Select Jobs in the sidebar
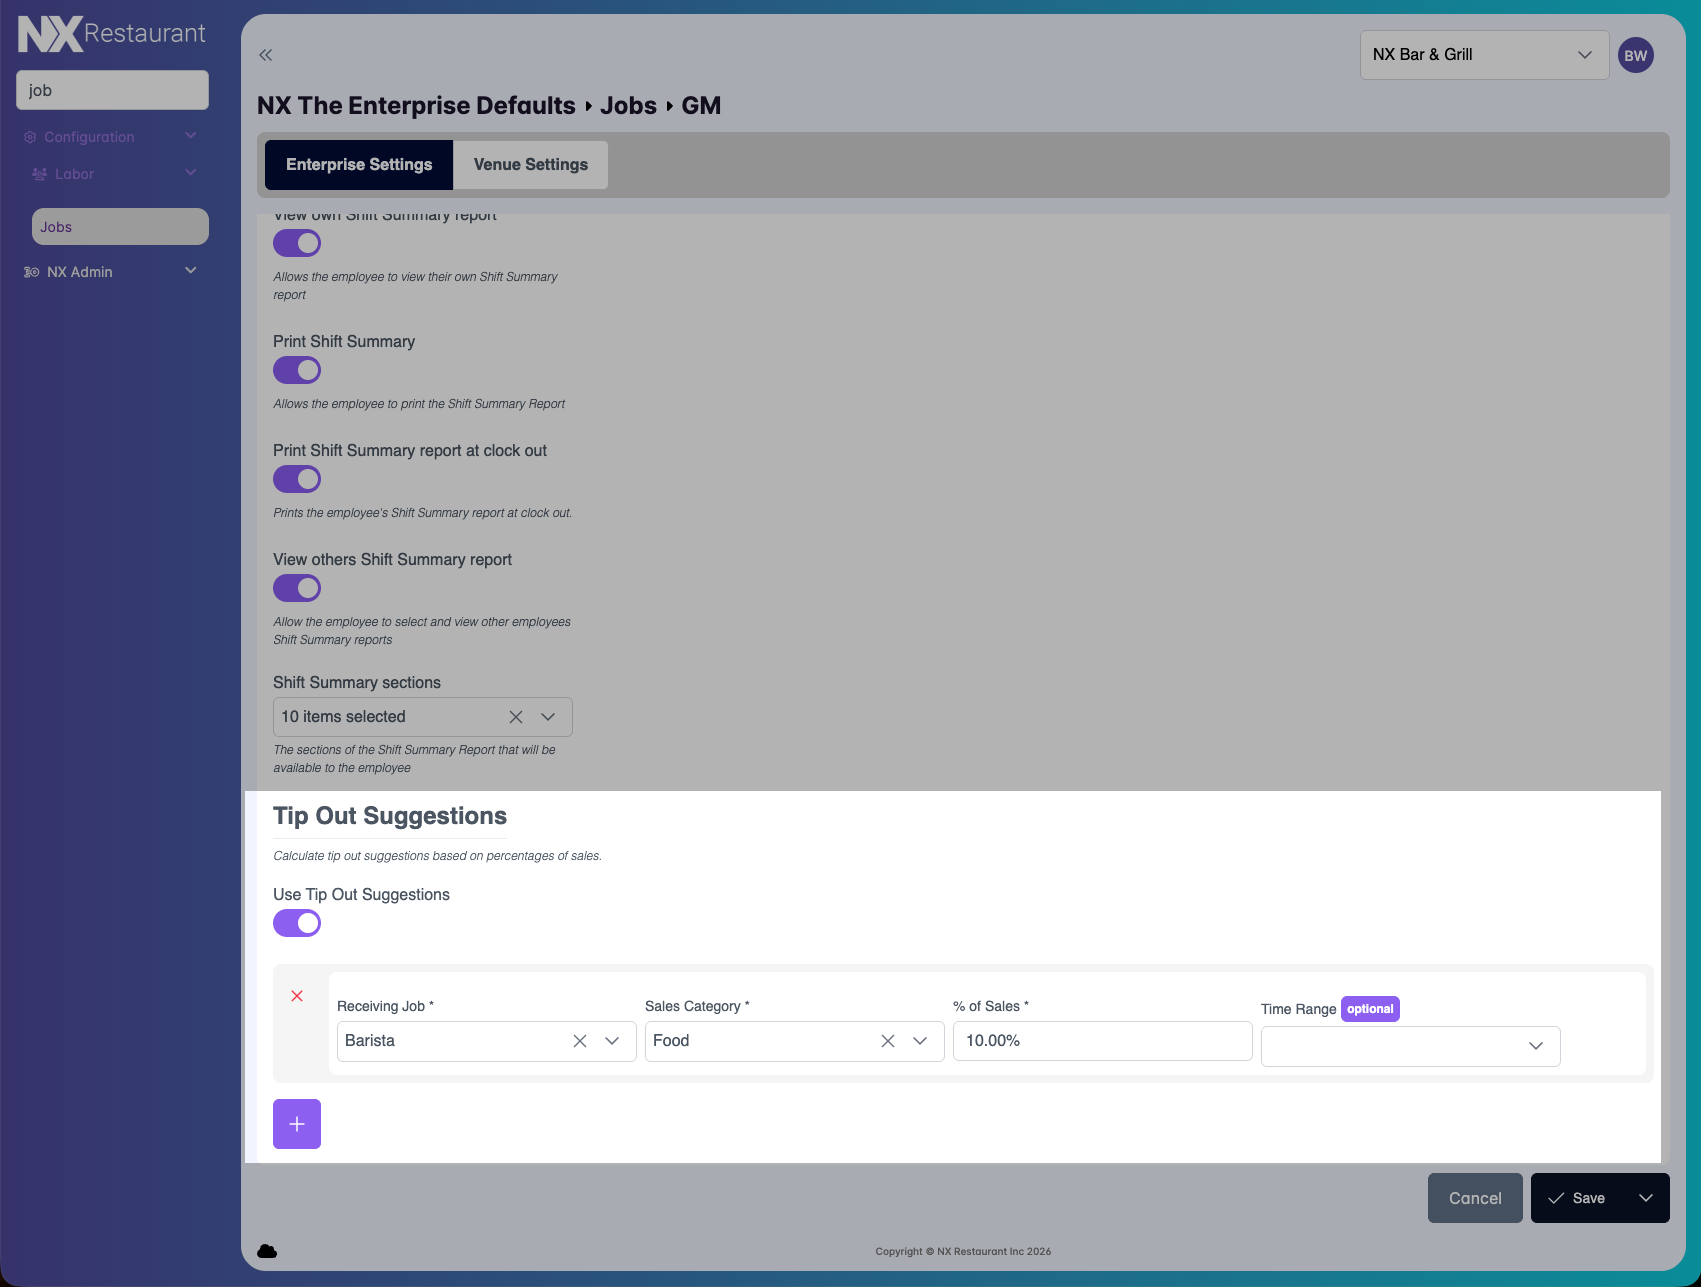Screen dimensions: 1701x1287 tap(120, 227)
